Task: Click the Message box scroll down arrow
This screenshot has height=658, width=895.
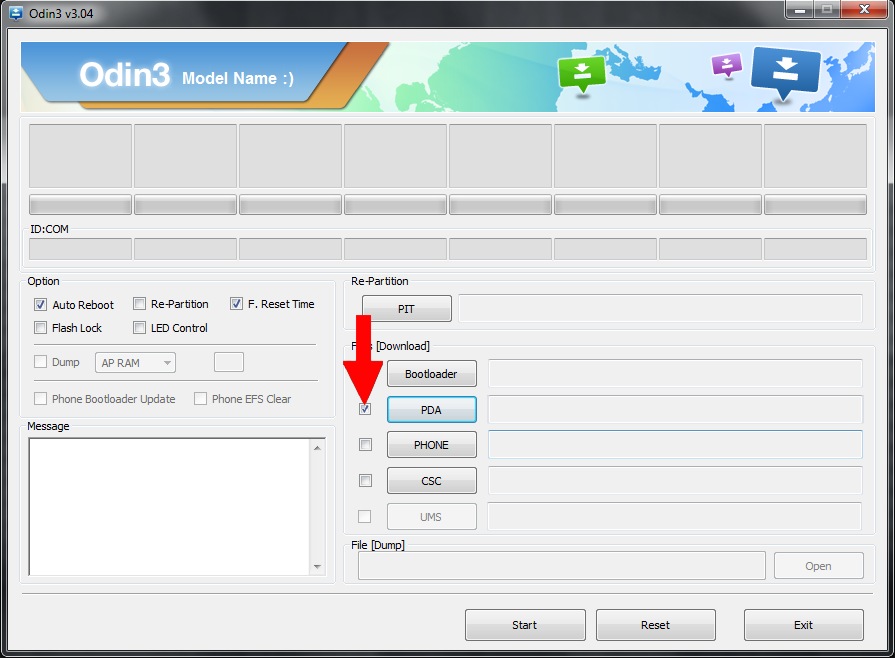Action: [317, 567]
